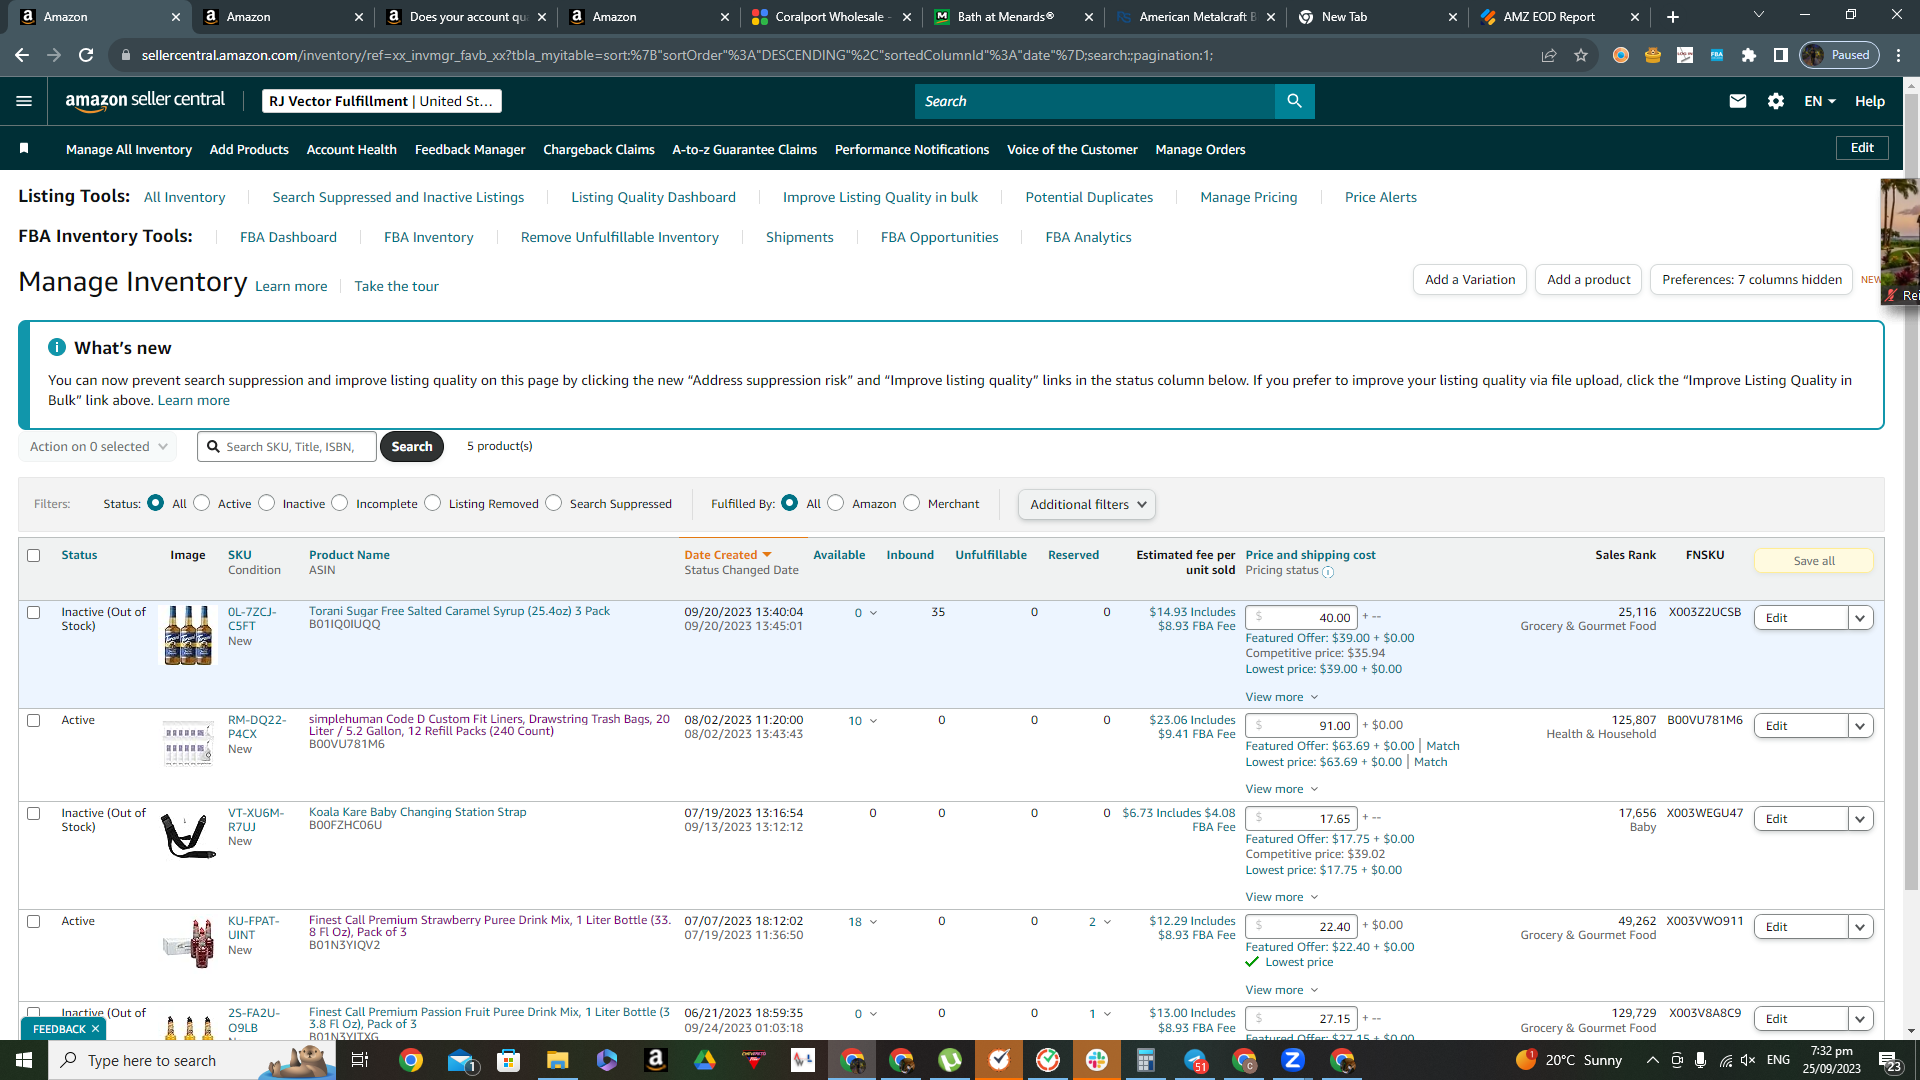
Task: Expand available quantity chevron for Strawberry Puree
Action: point(873,922)
